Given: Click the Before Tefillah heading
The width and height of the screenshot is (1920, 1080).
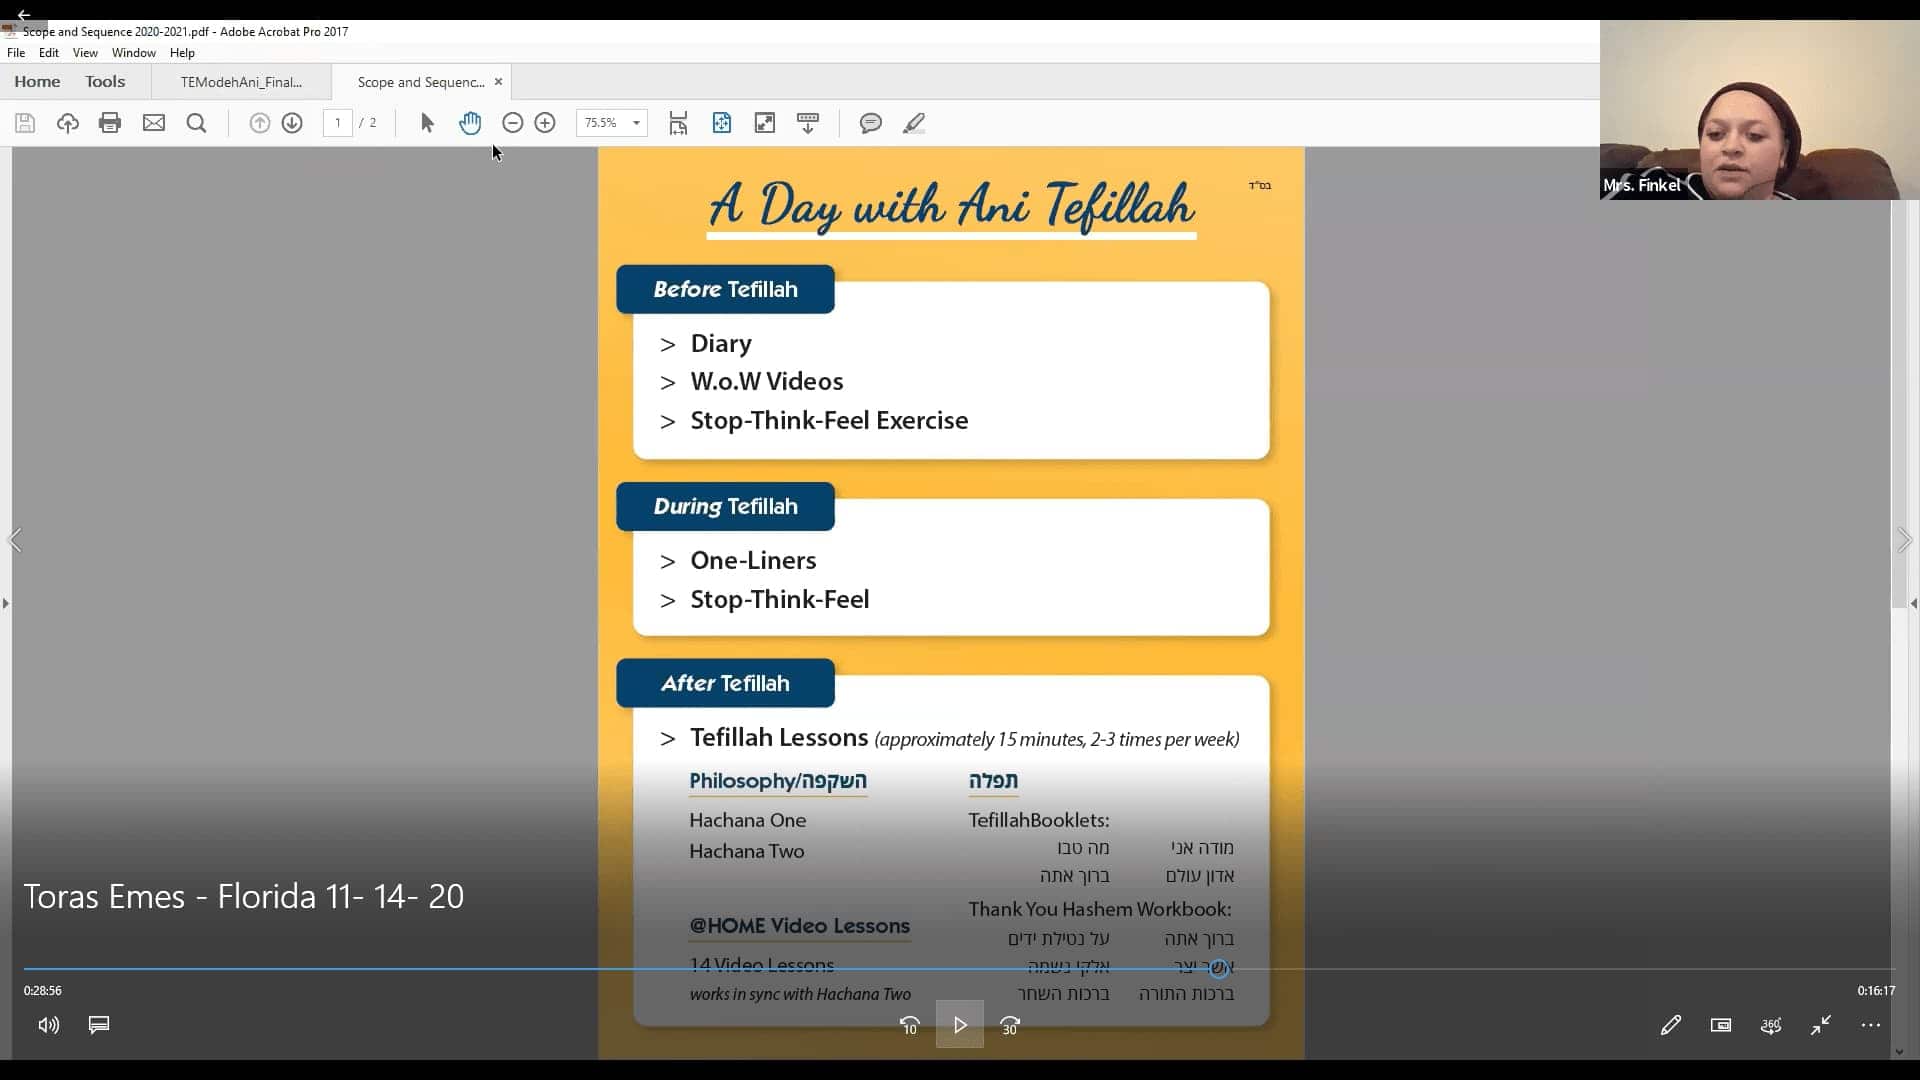Looking at the screenshot, I should (x=725, y=289).
